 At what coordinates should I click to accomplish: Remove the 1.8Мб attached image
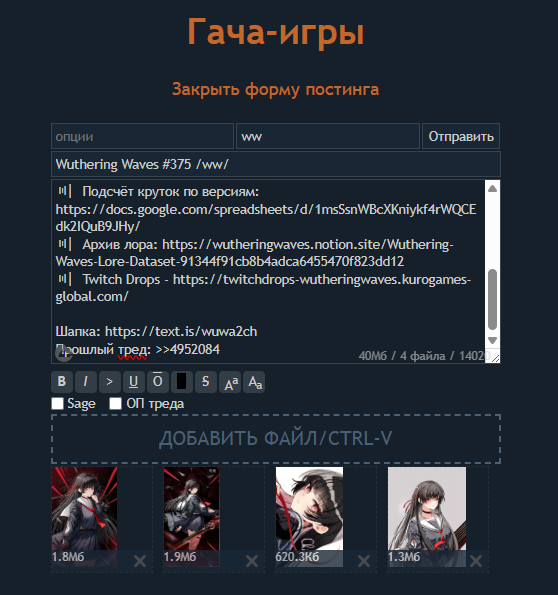(140, 560)
